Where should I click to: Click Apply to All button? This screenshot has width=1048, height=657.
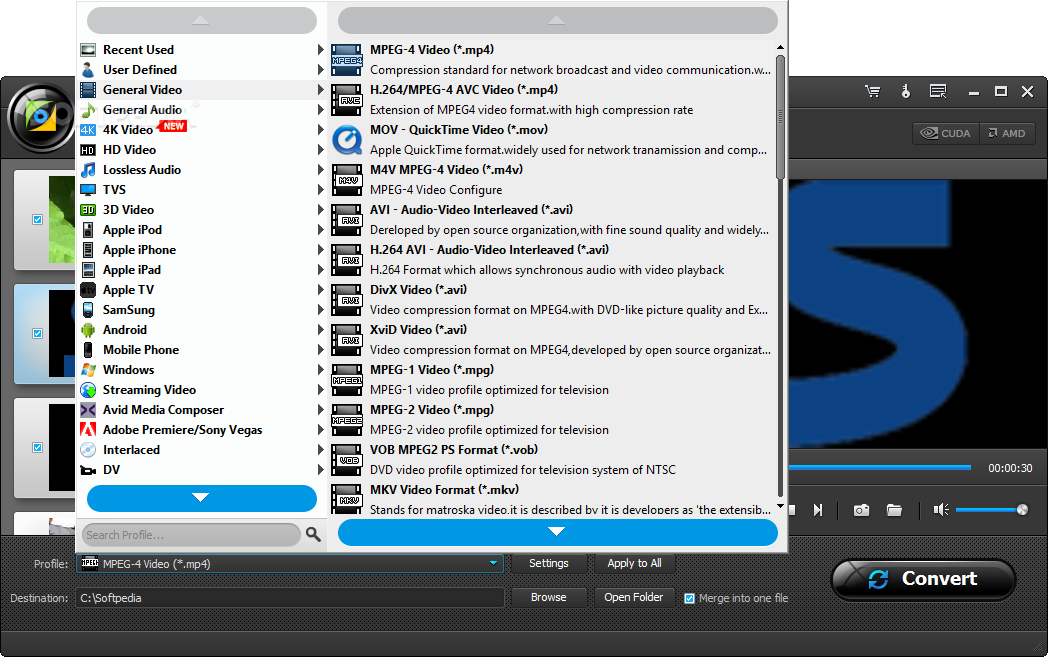pos(634,563)
